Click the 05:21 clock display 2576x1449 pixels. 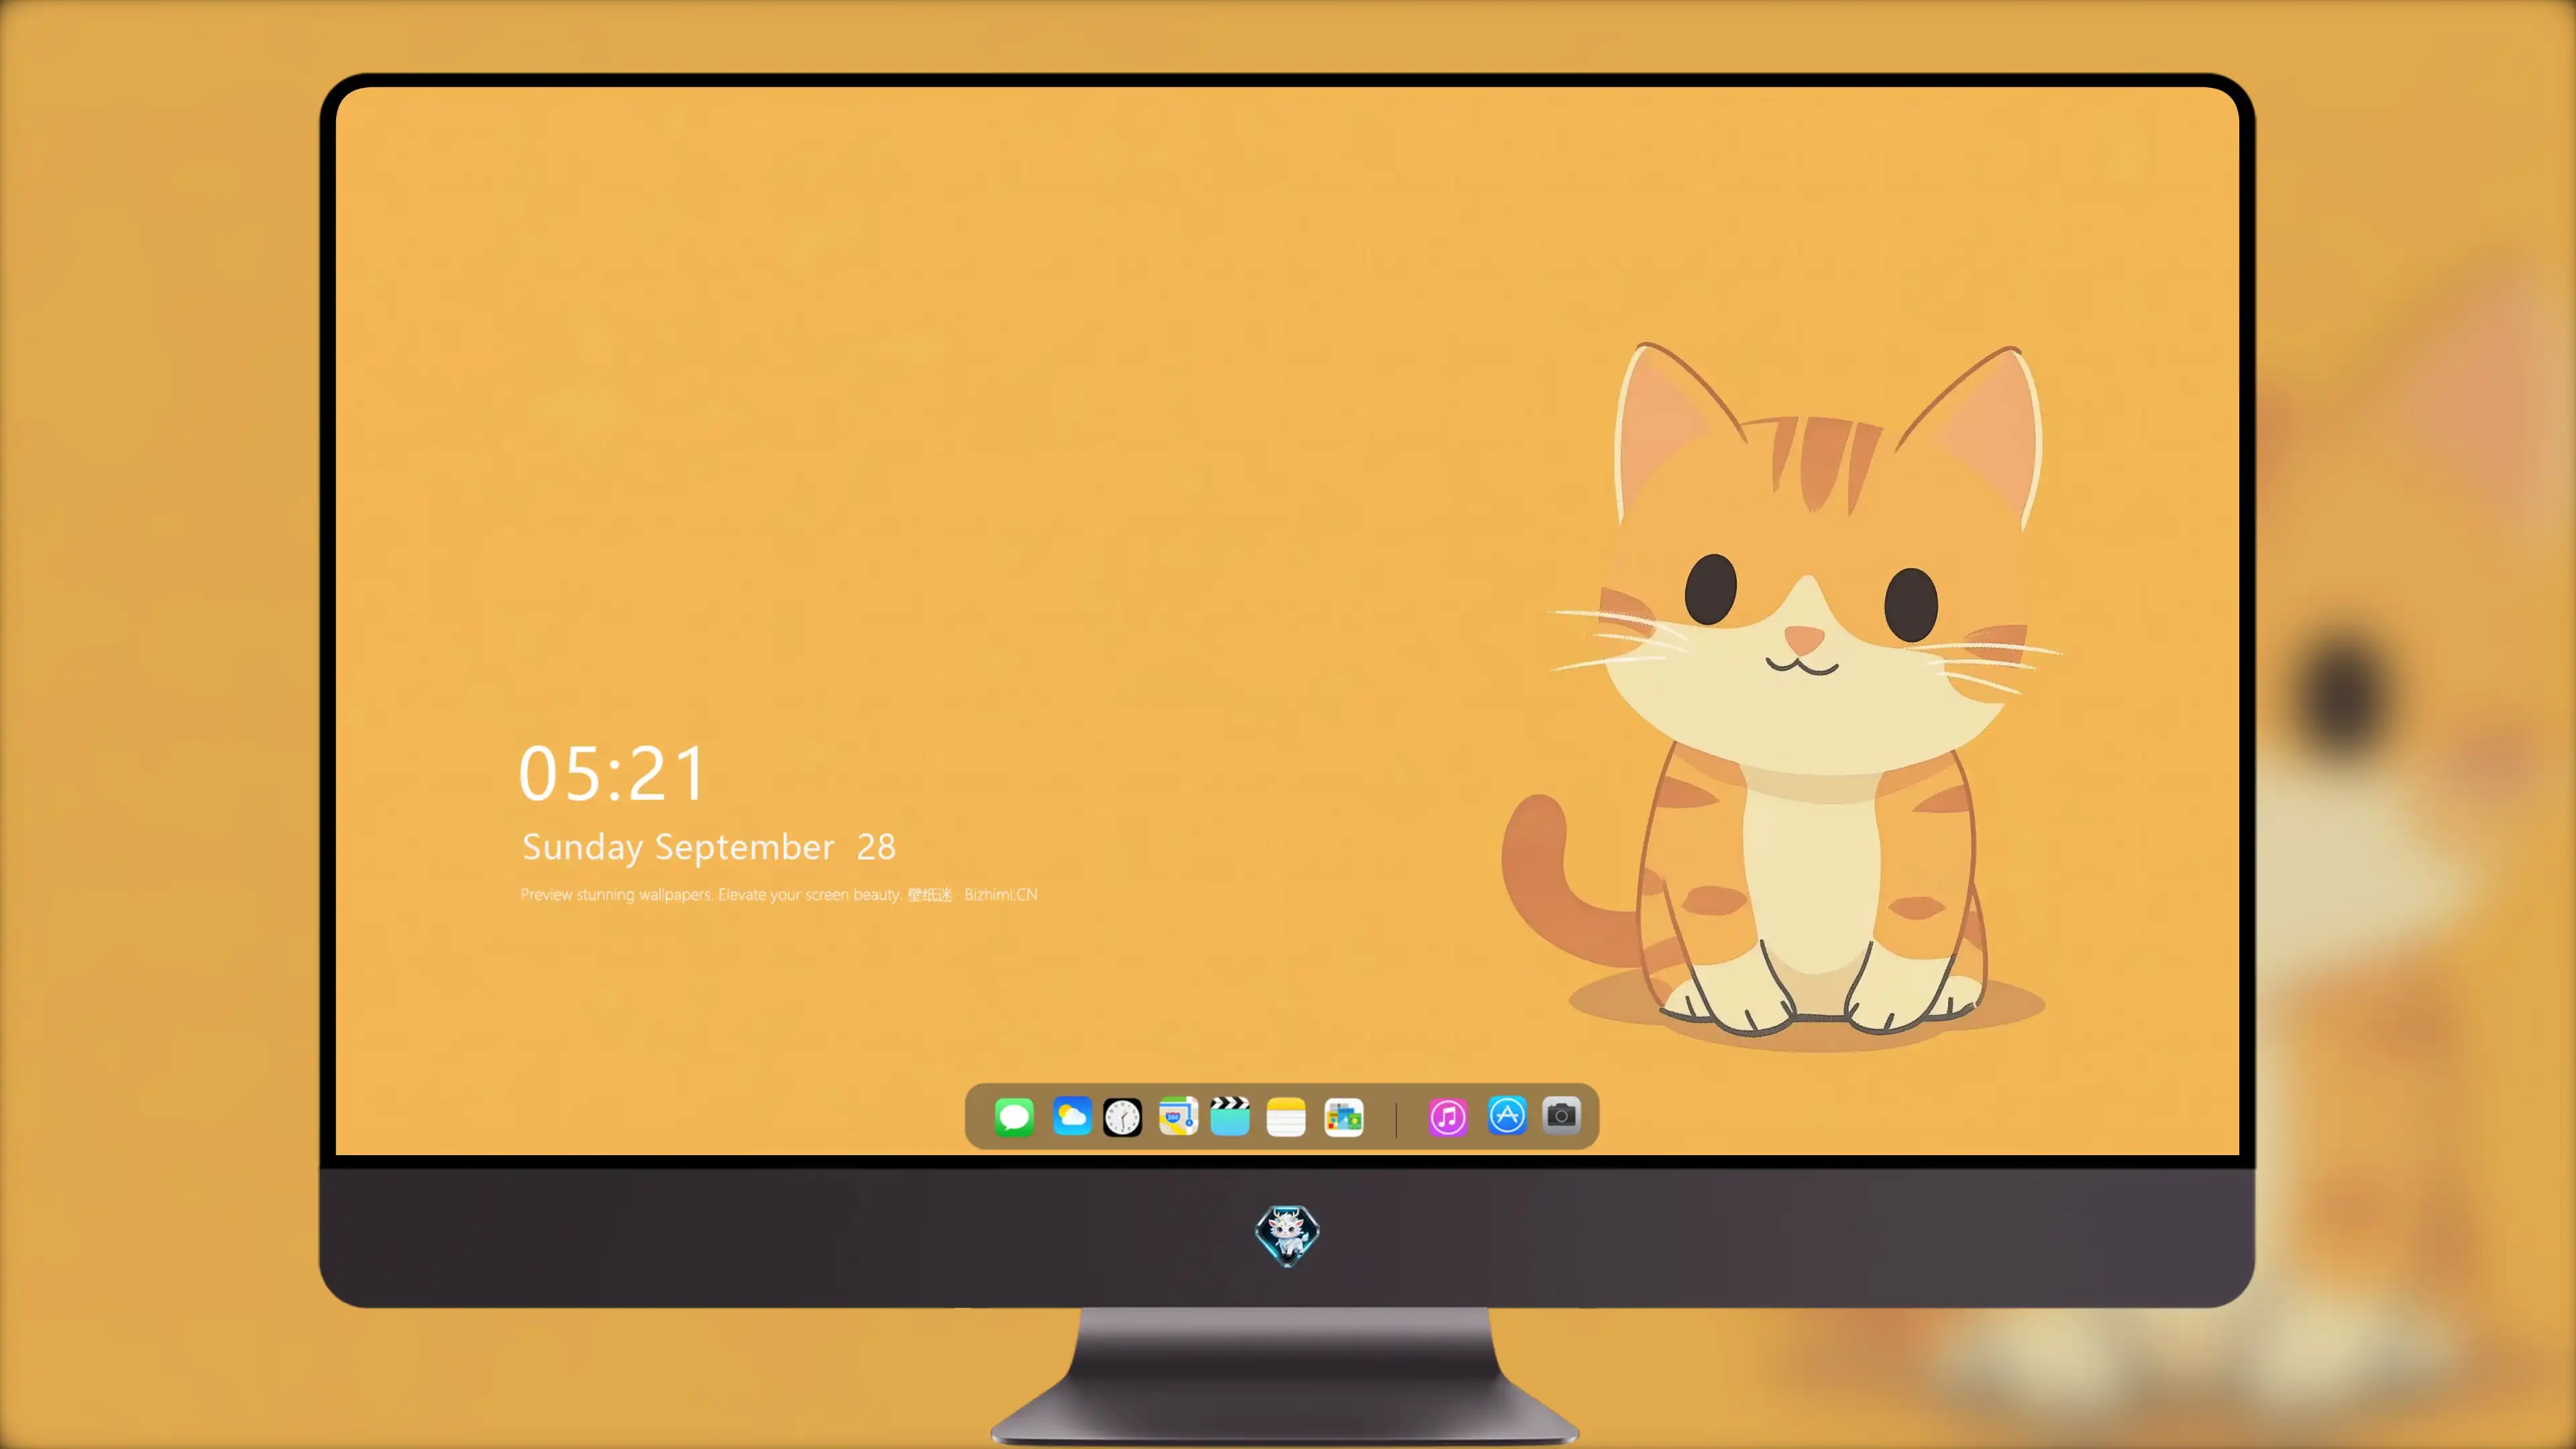click(612, 774)
